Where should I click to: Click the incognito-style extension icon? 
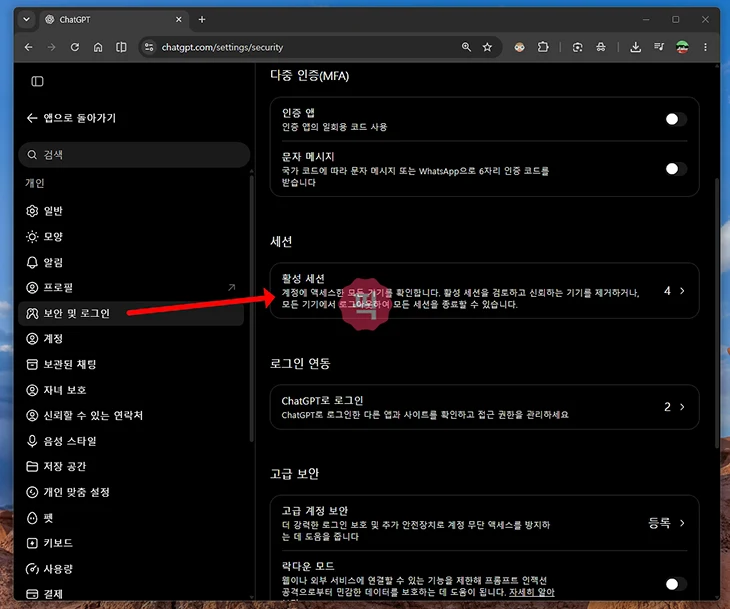click(x=601, y=47)
